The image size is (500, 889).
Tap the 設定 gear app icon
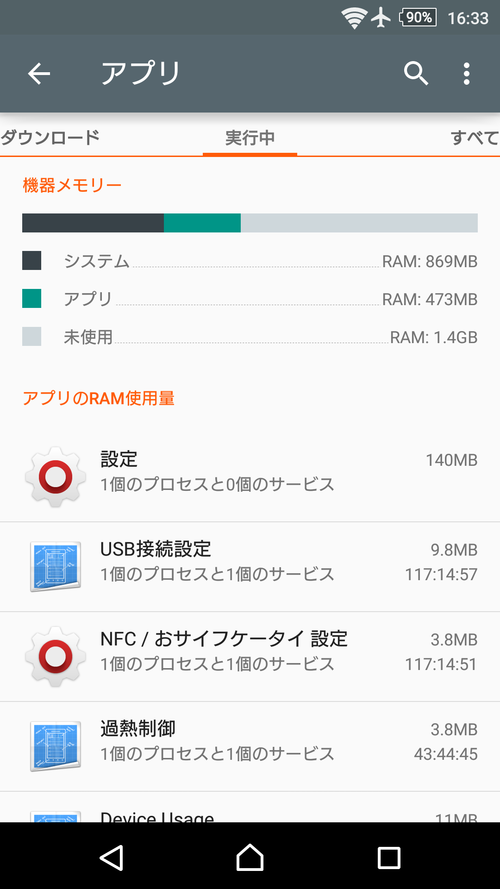coord(55,477)
